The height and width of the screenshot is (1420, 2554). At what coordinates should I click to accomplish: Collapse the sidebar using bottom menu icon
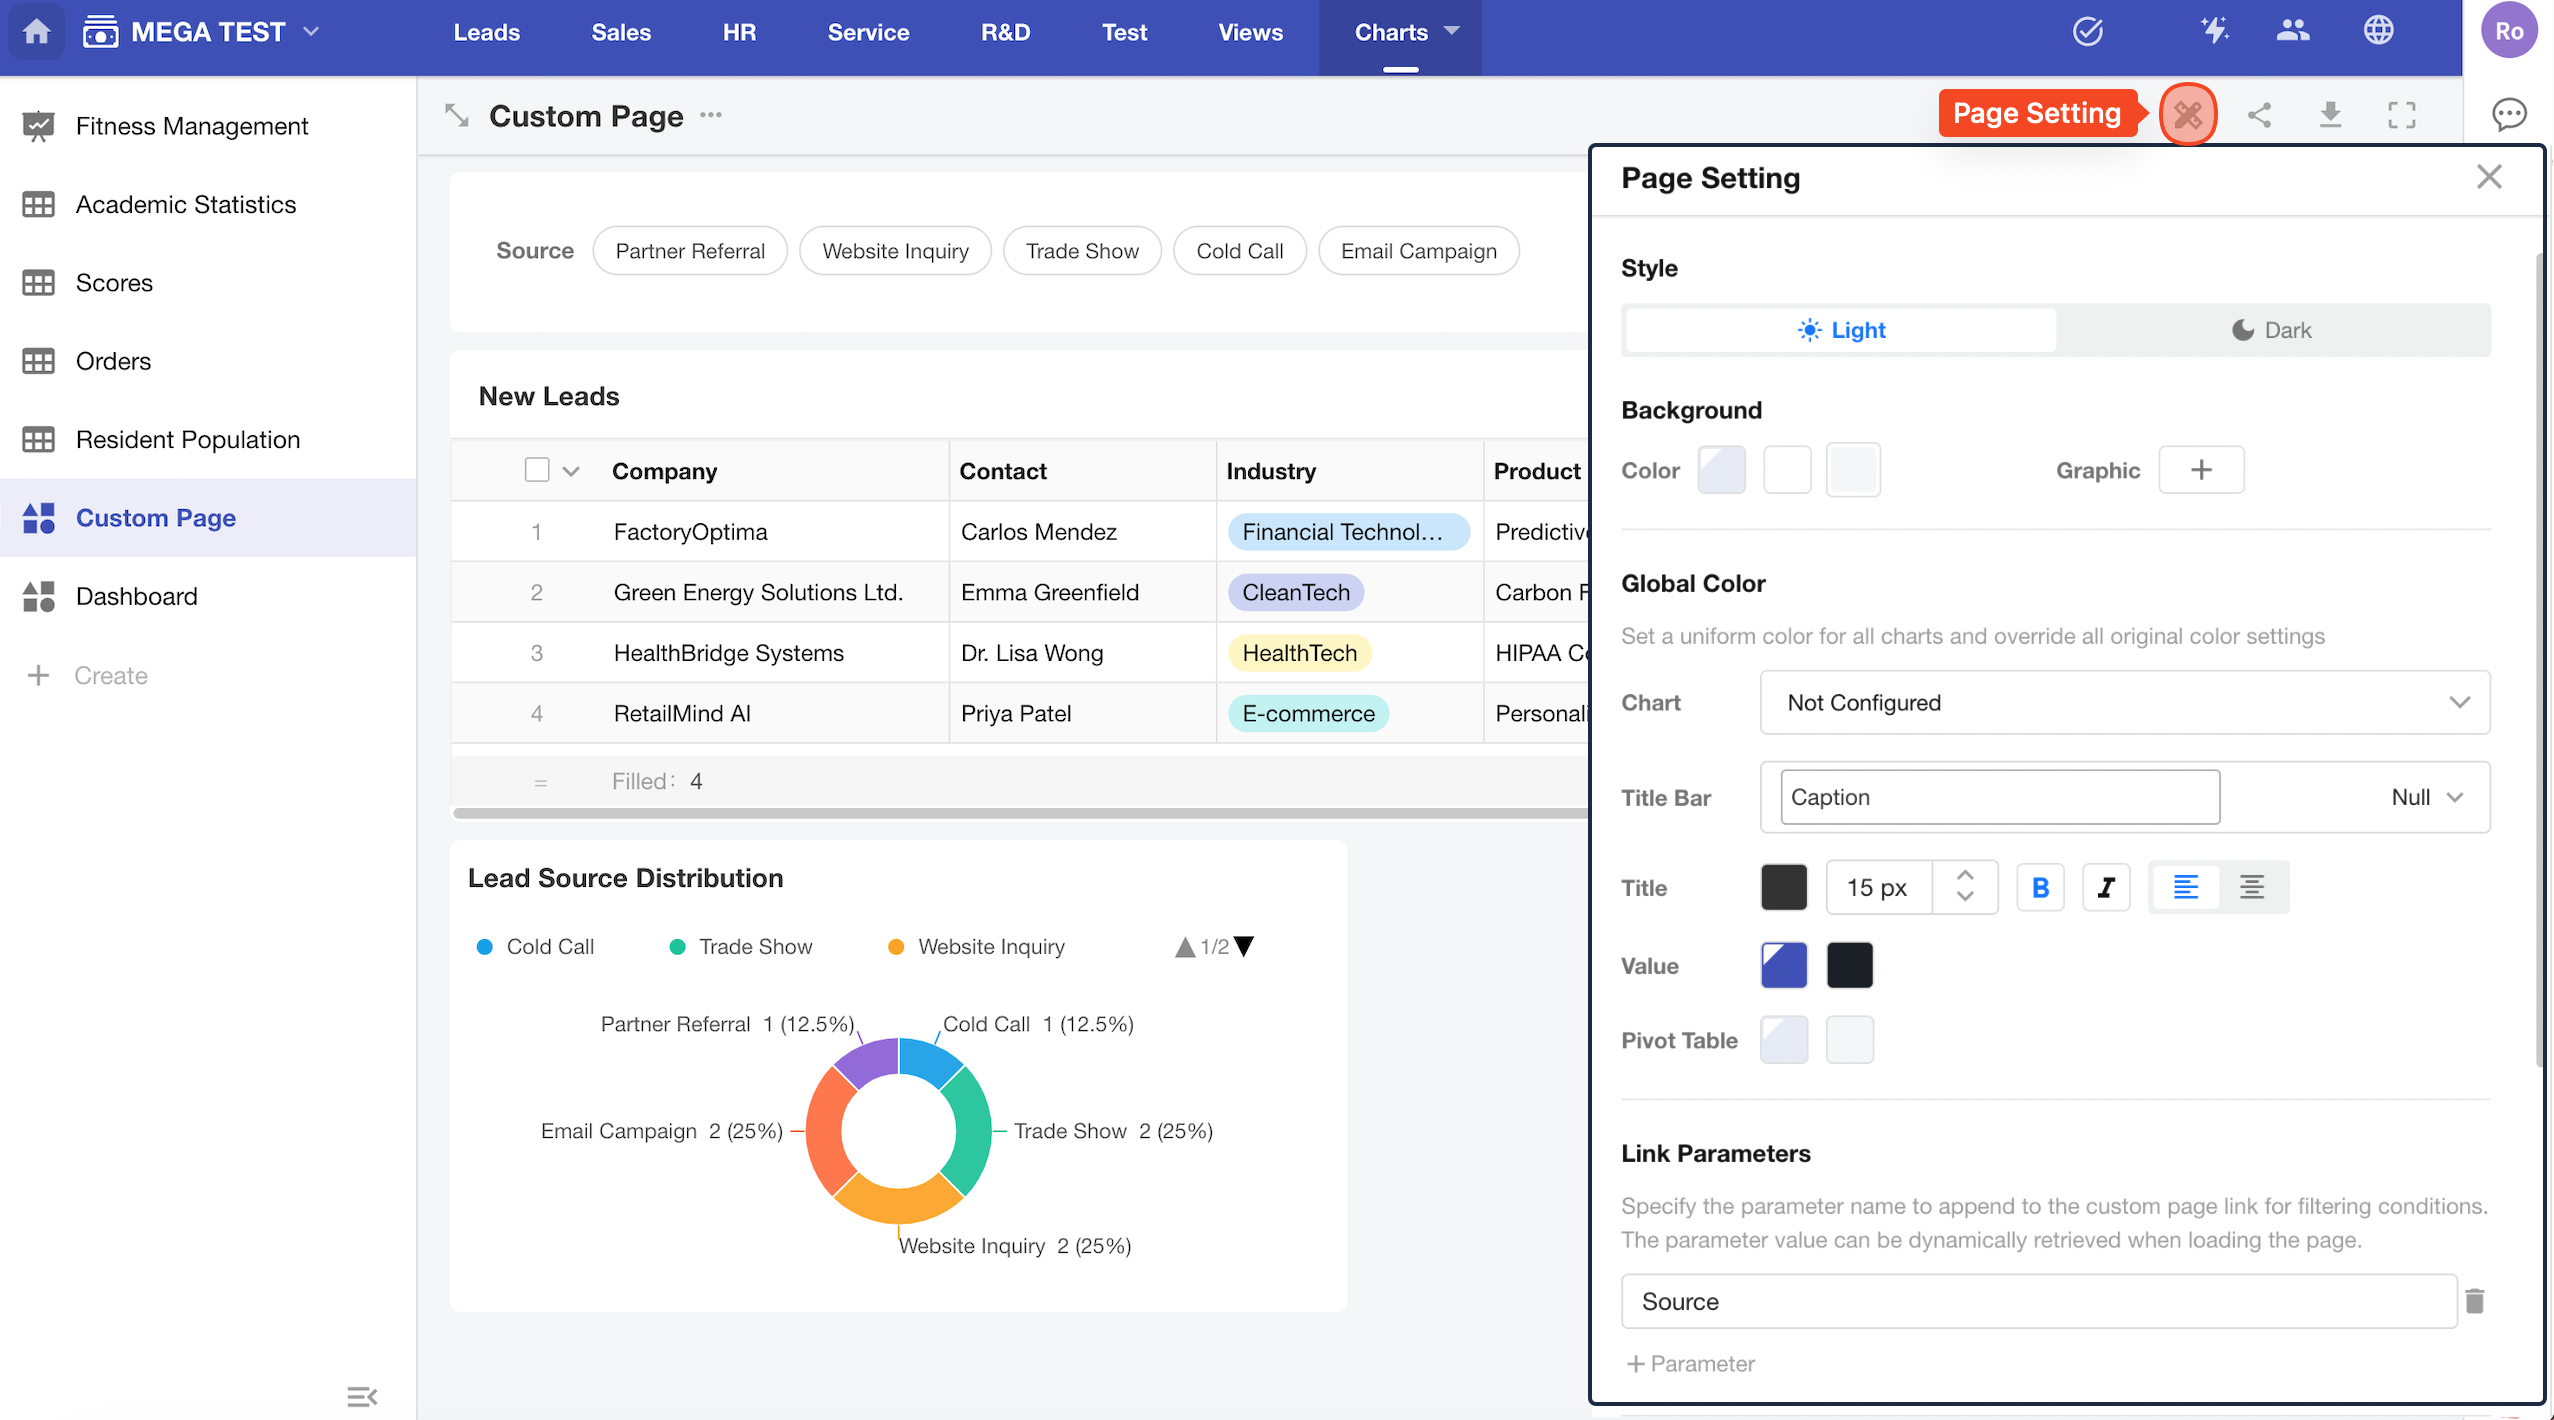[361, 1396]
